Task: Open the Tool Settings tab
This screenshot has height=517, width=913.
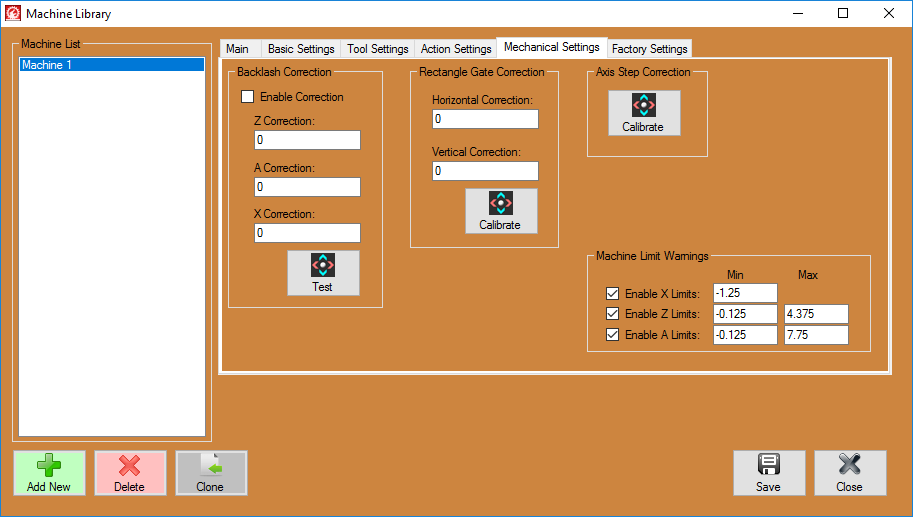Action: pyautogui.click(x=377, y=49)
